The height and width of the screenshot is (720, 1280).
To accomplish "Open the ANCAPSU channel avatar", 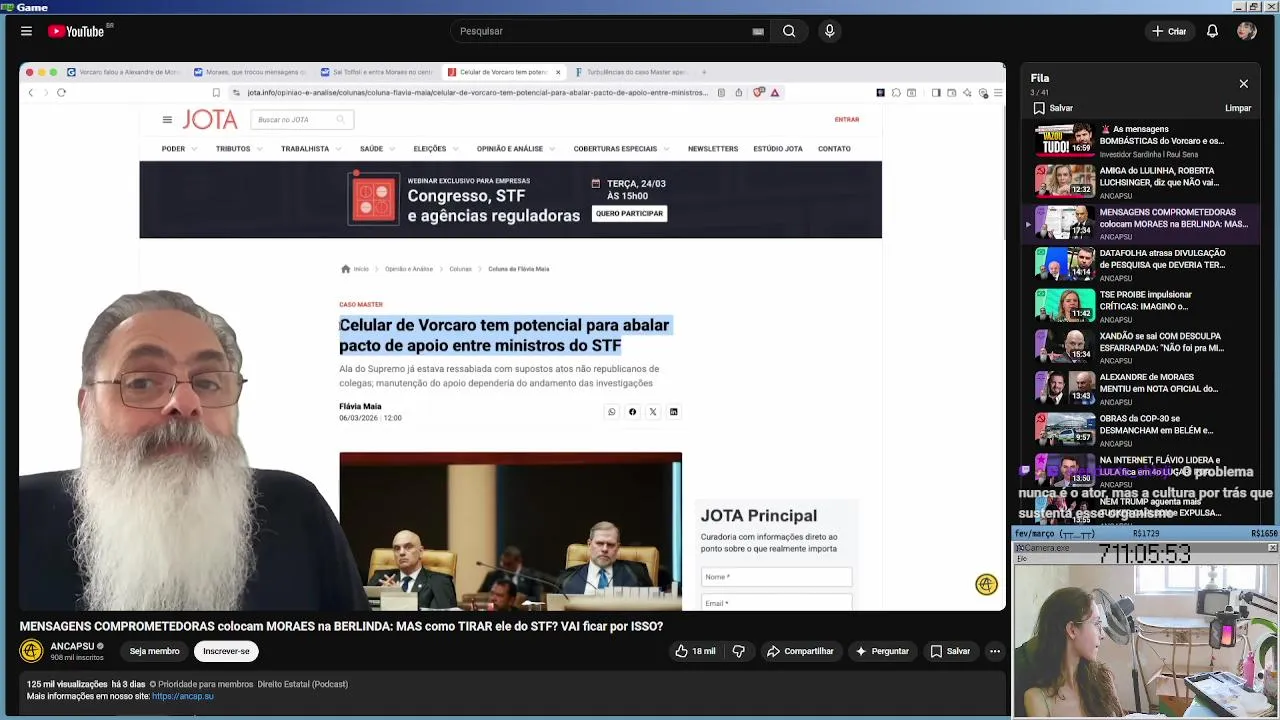I will [x=31, y=651].
